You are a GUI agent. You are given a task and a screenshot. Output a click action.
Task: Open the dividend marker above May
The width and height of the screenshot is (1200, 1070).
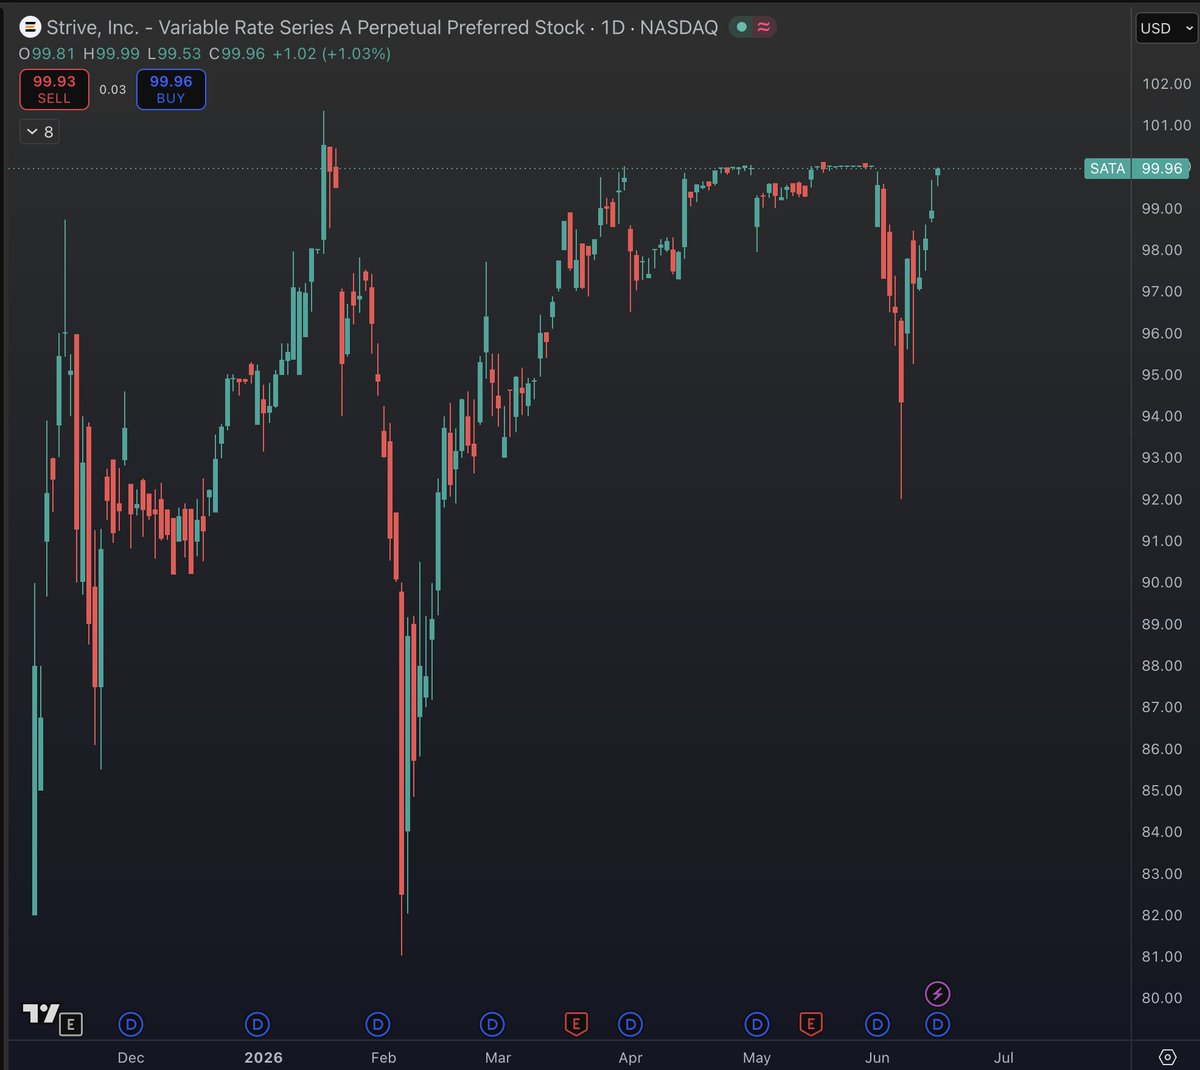click(757, 1024)
